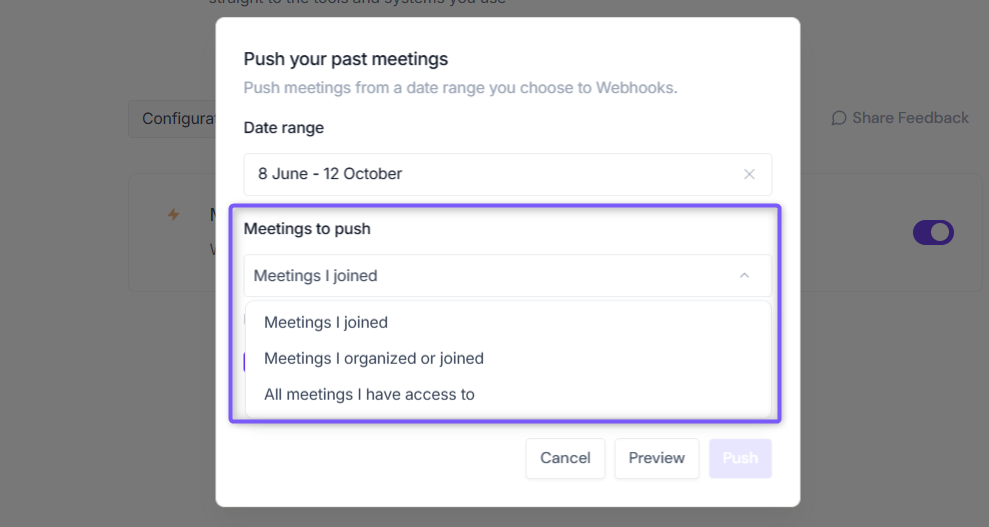Click the Push button
This screenshot has height=527, width=989.
740,458
